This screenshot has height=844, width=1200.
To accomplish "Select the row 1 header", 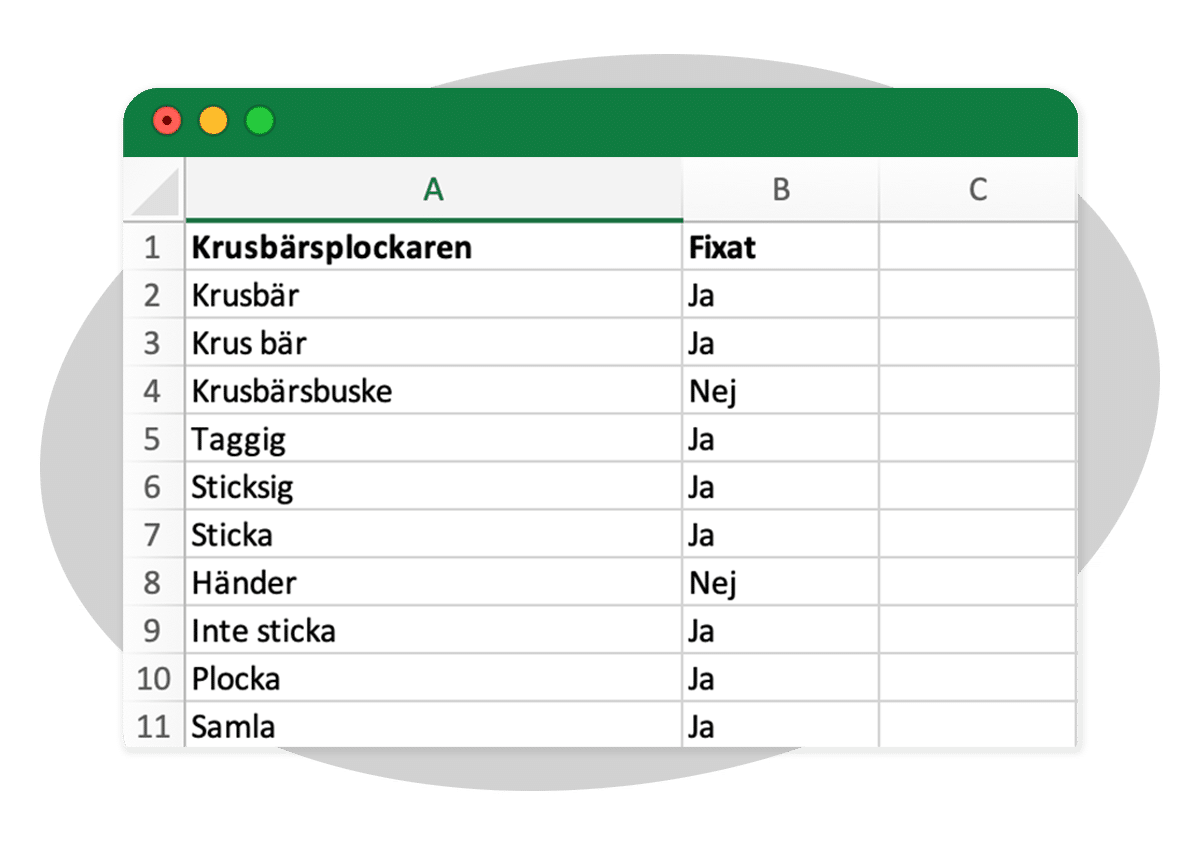I will coord(154,247).
